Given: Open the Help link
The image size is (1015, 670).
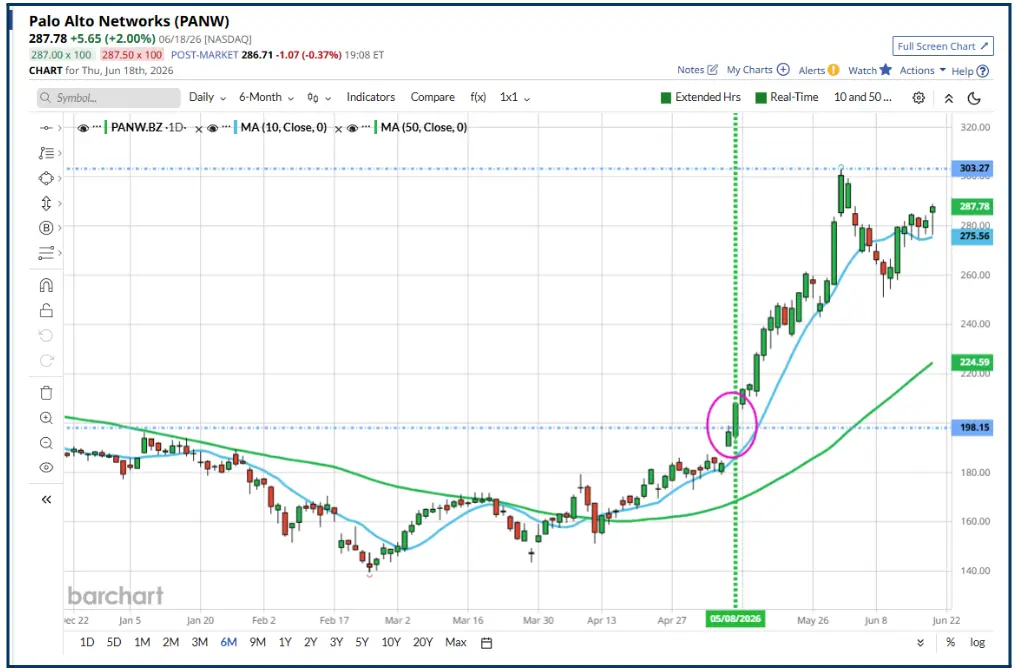Looking at the screenshot, I should tap(970, 71).
